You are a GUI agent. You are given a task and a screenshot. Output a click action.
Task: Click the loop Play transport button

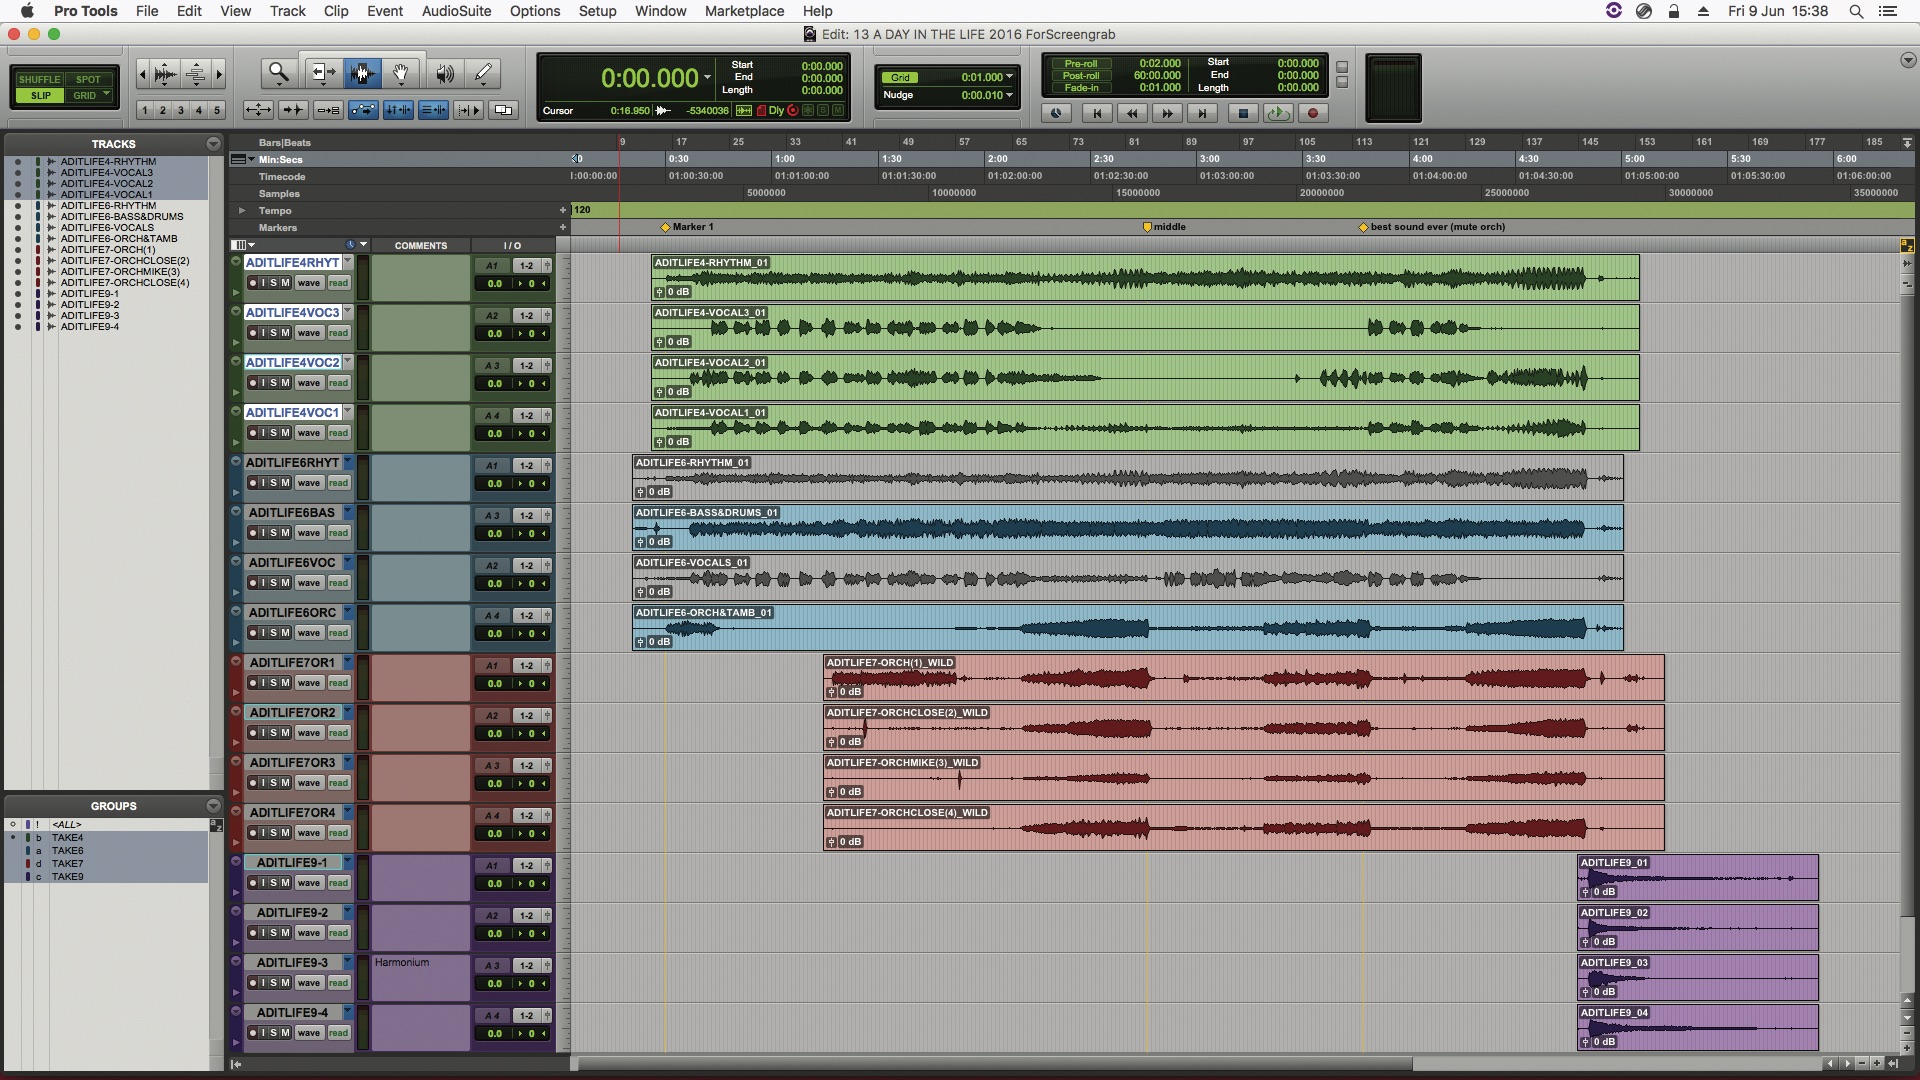coord(1278,113)
